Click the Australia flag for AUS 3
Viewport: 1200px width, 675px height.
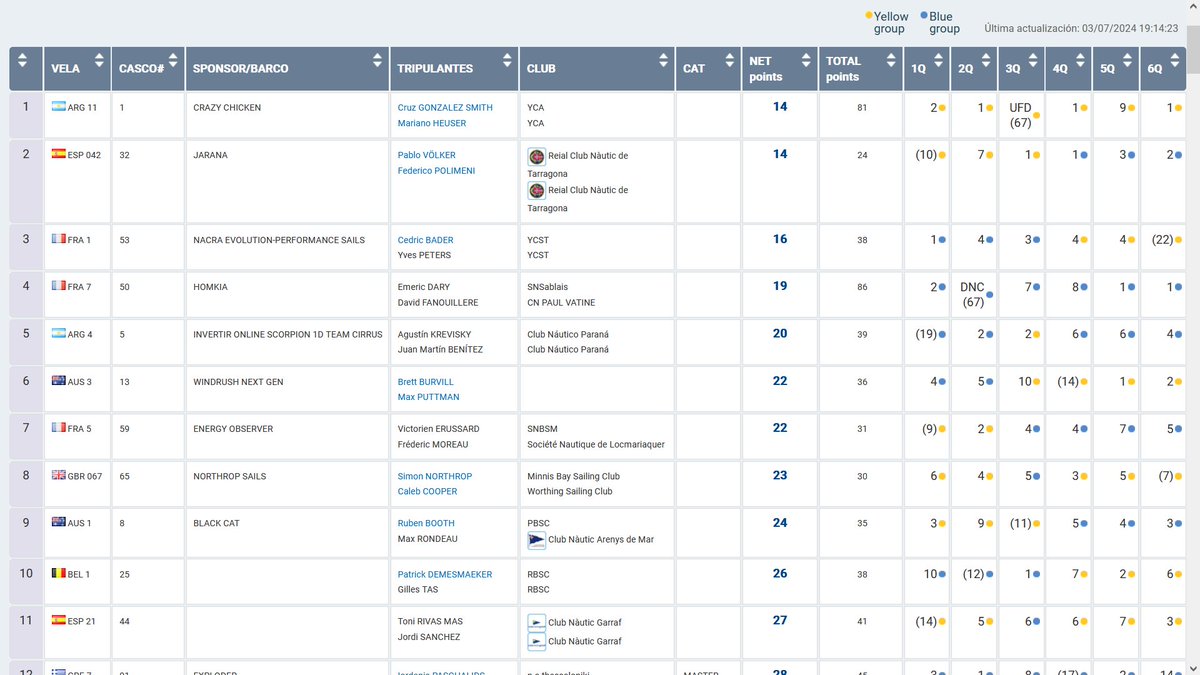(x=59, y=381)
